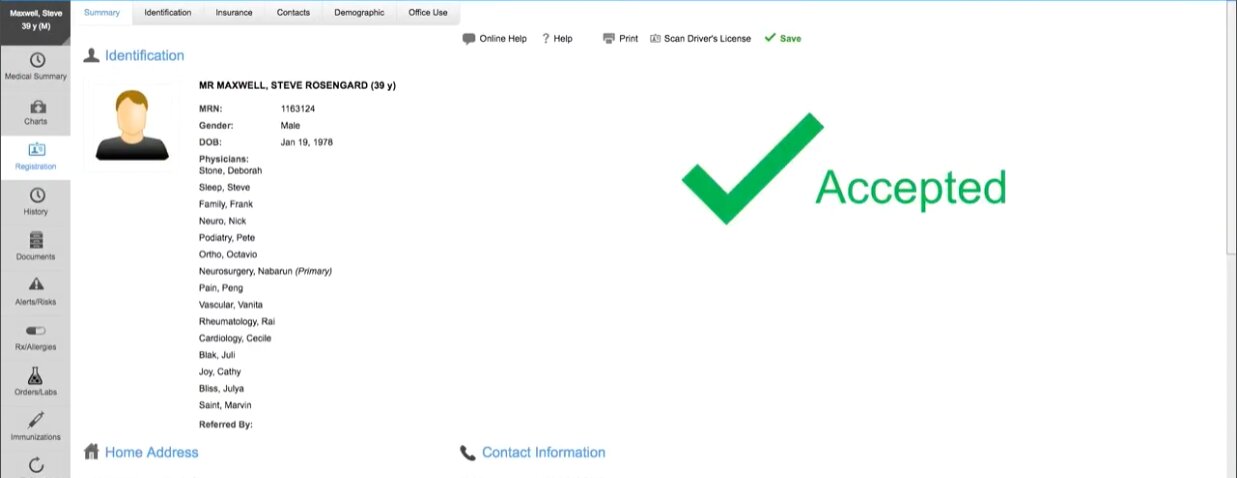The image size is (1237, 478).
Task: Open the Contacts tab
Action: coord(293,13)
